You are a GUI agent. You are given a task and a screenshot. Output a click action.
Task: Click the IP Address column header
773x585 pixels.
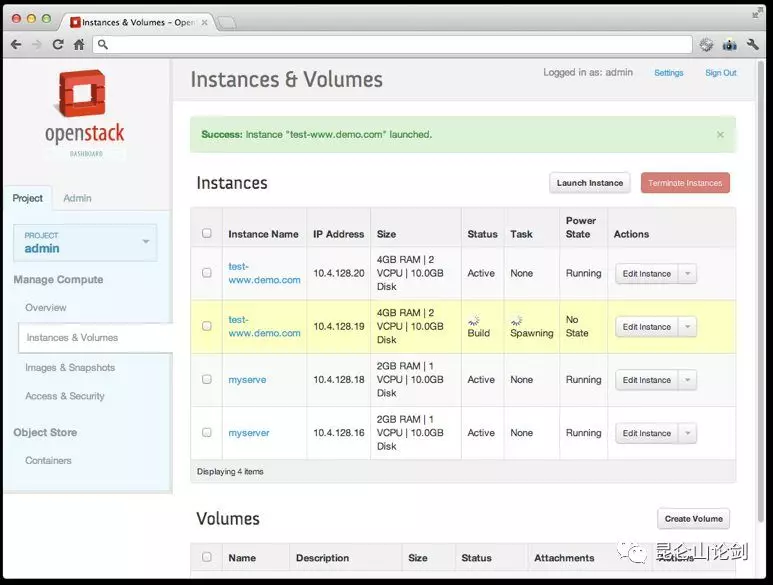339,234
